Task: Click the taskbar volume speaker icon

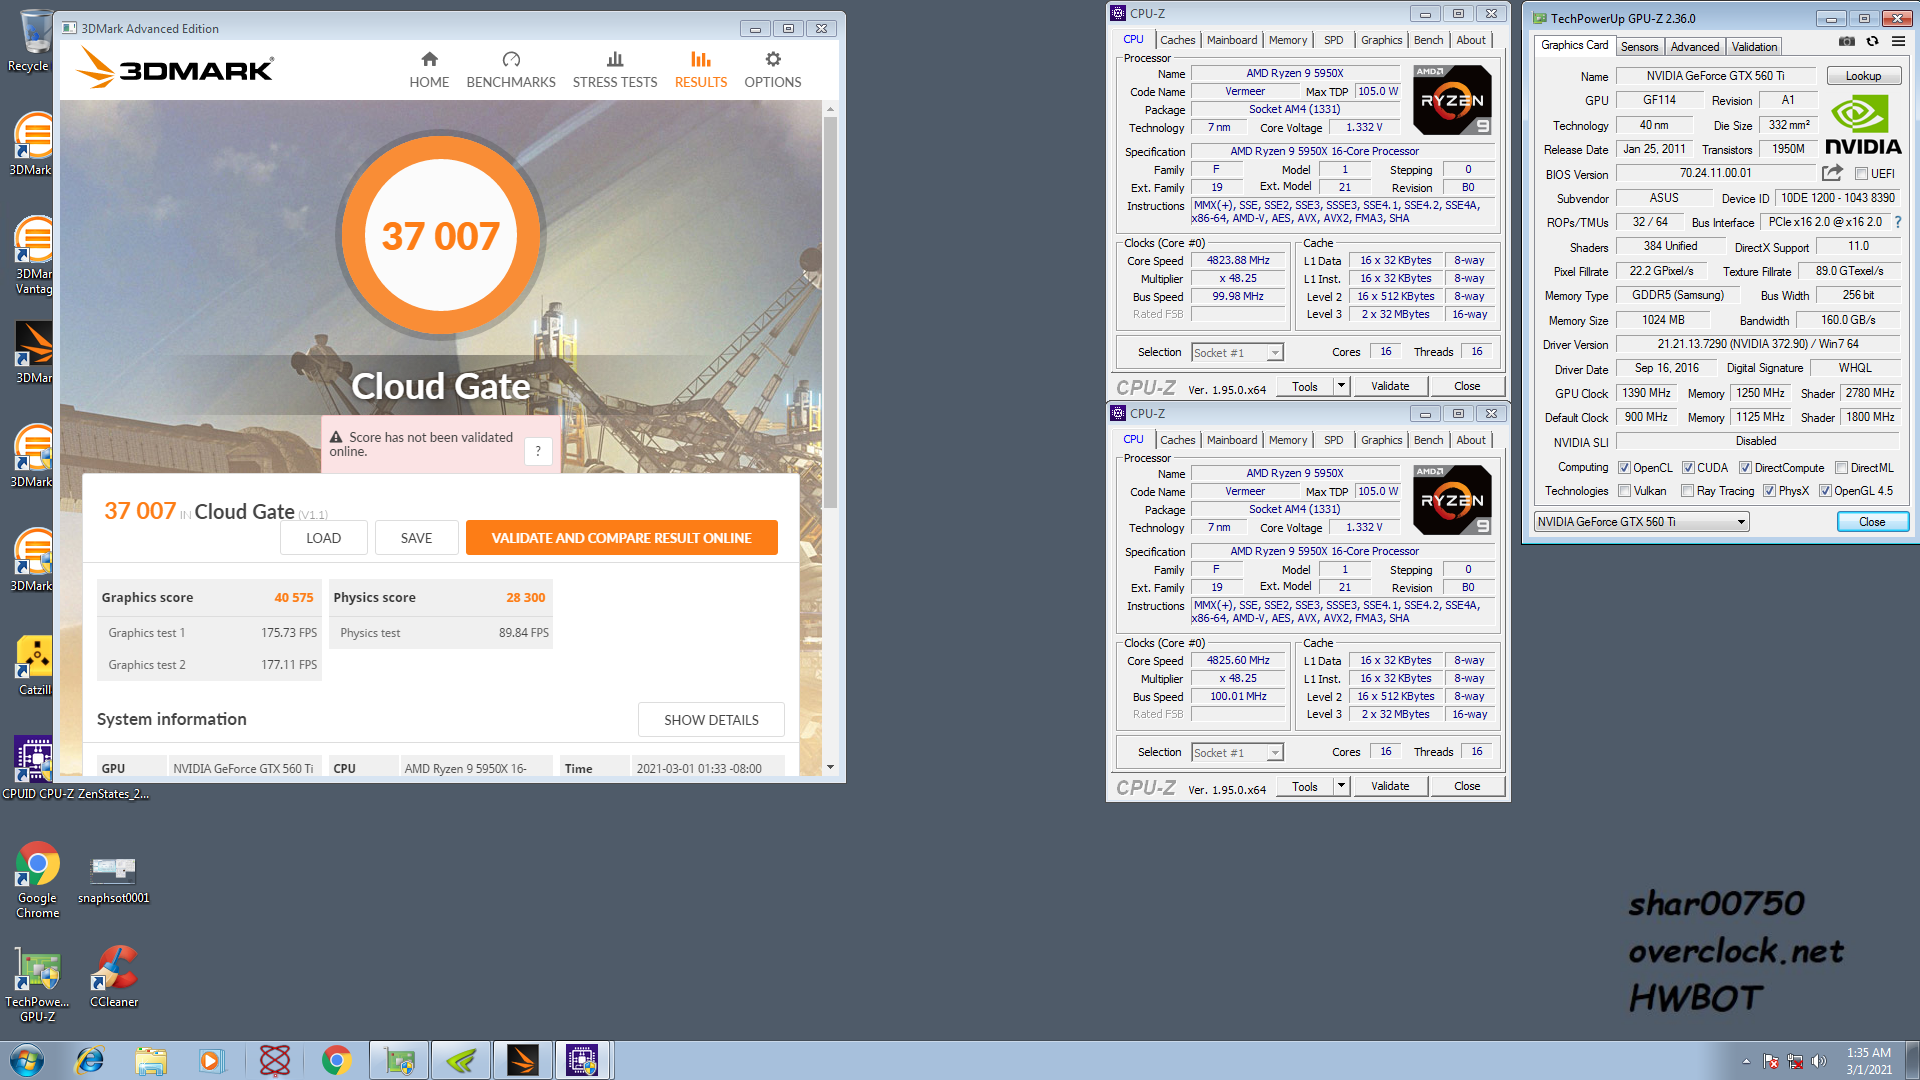Action: tap(1819, 1061)
